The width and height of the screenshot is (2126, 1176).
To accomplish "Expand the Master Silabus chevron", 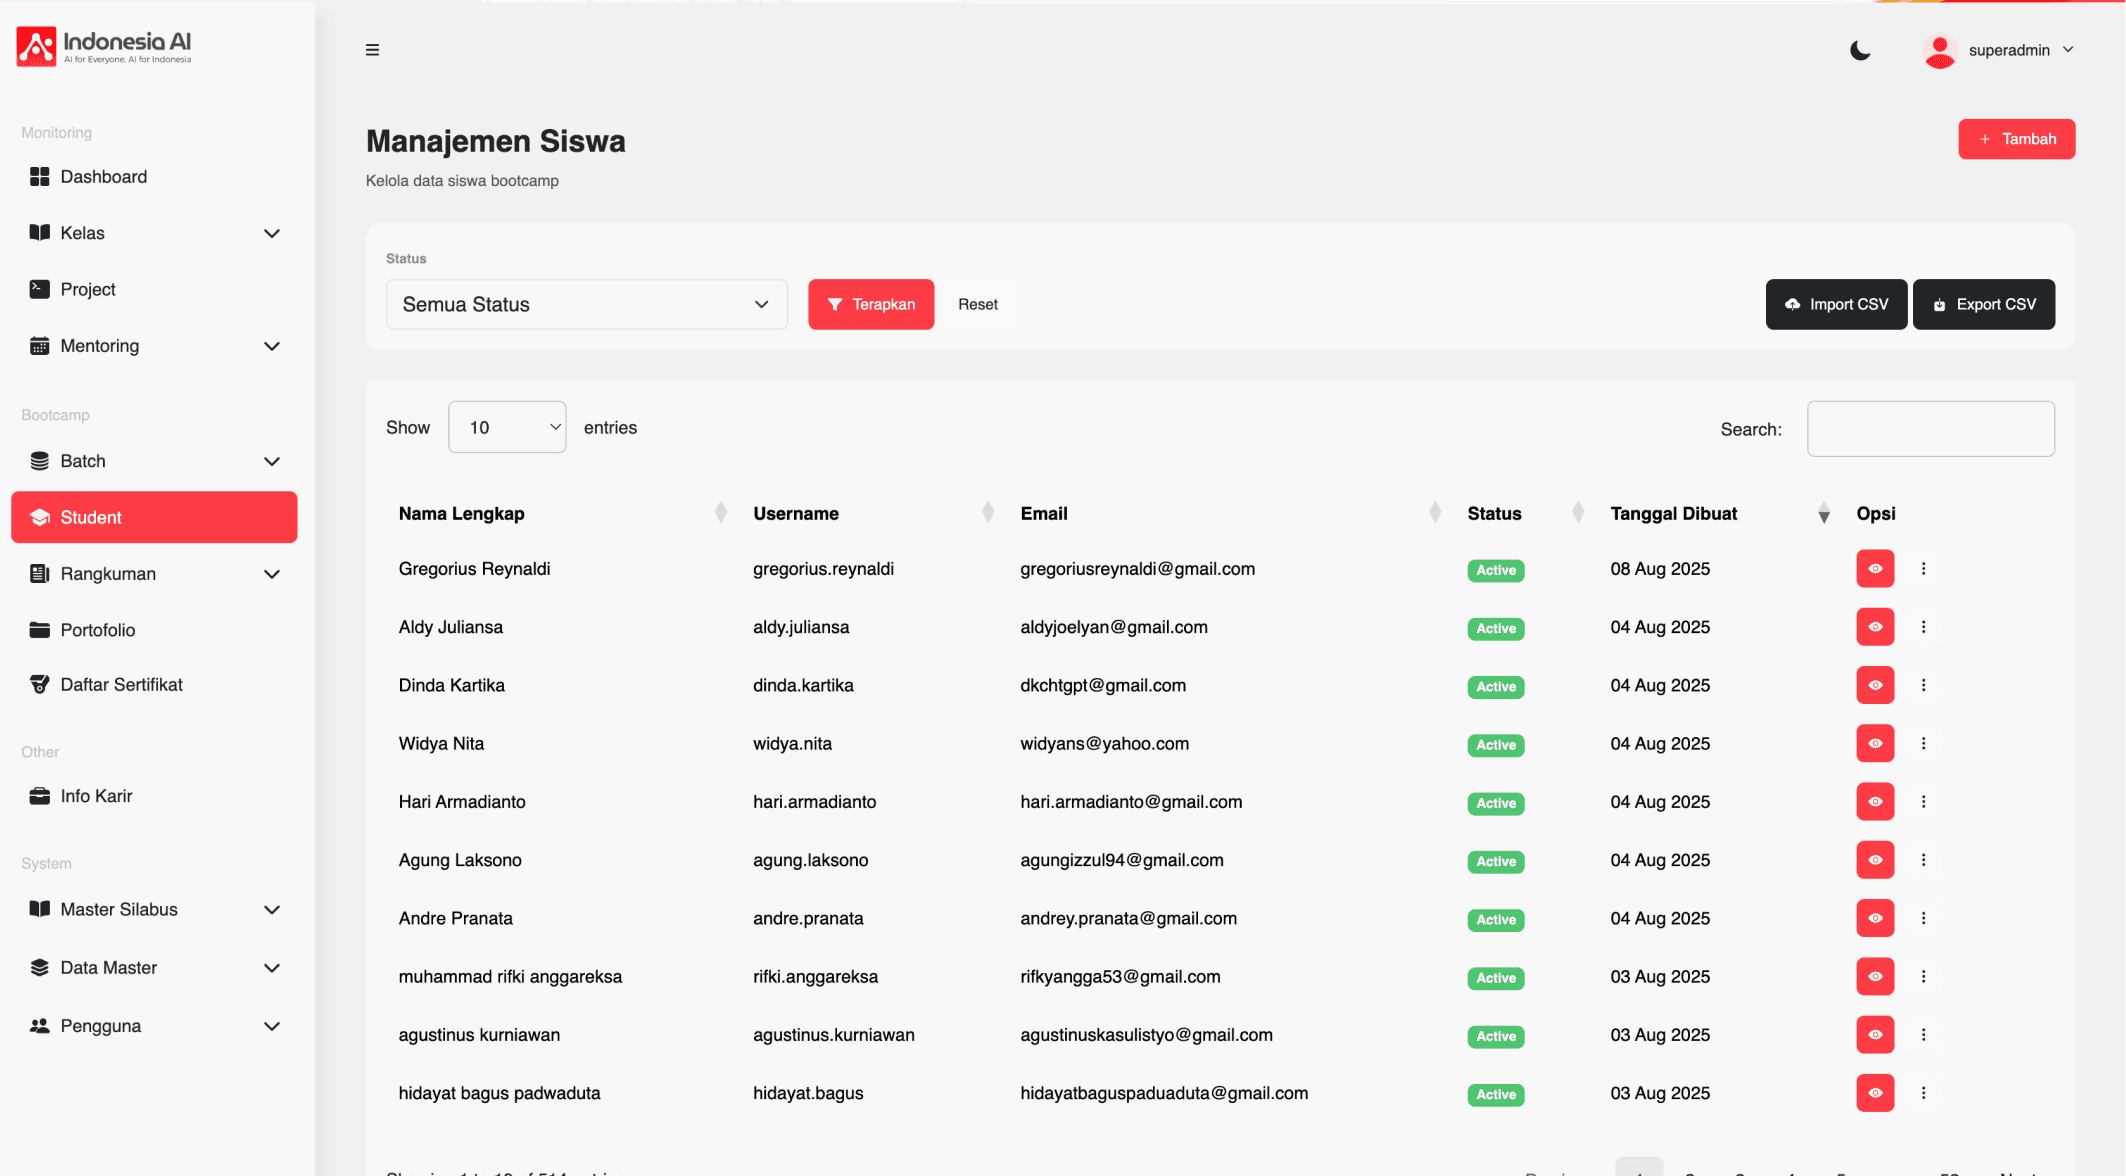I will [271, 910].
